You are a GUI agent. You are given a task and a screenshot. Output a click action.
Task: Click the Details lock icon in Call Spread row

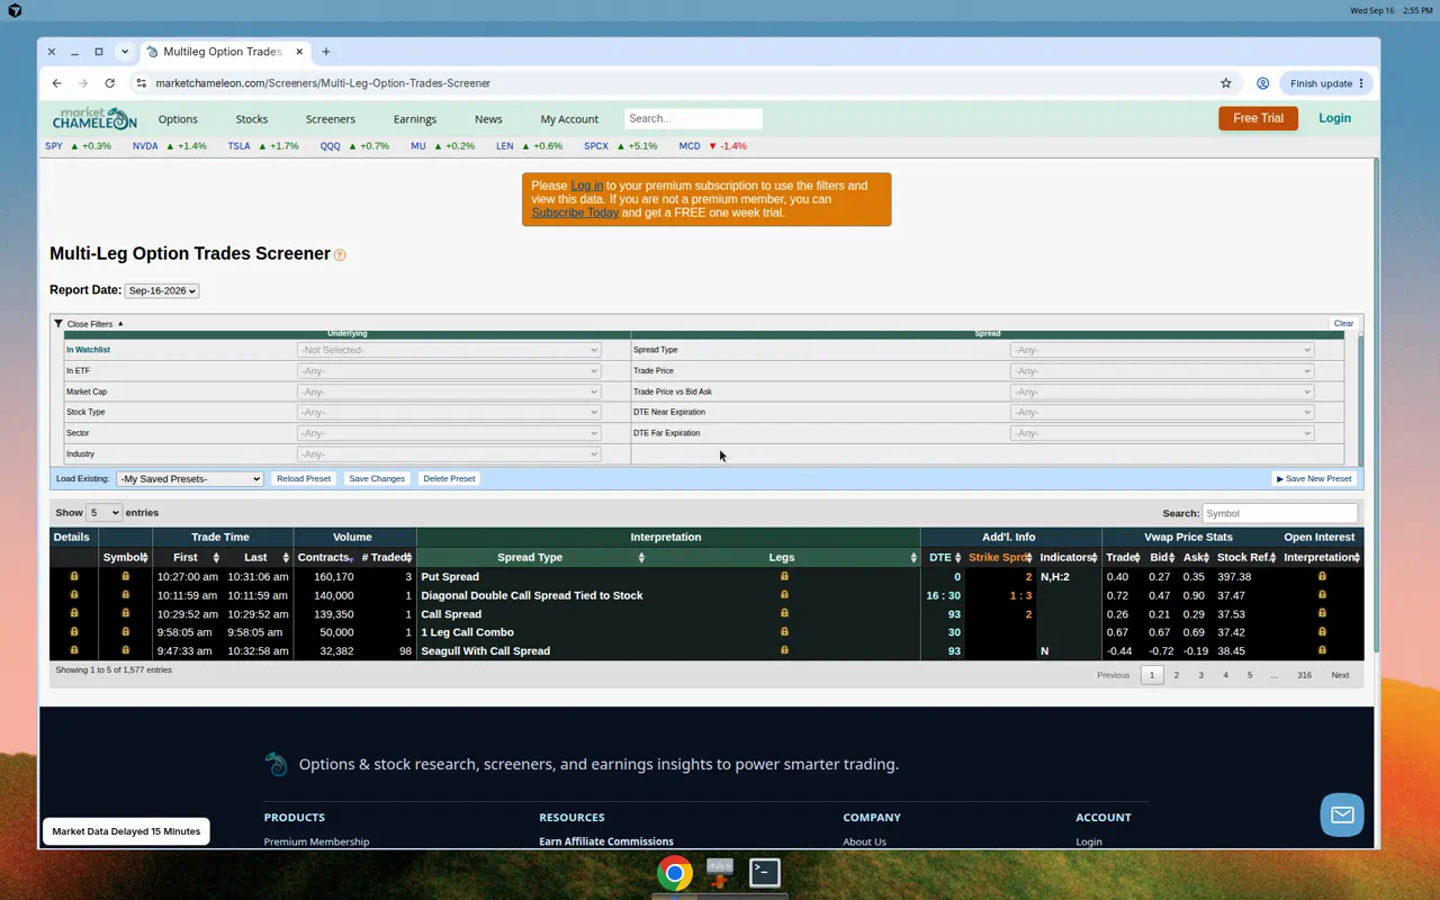point(74,613)
